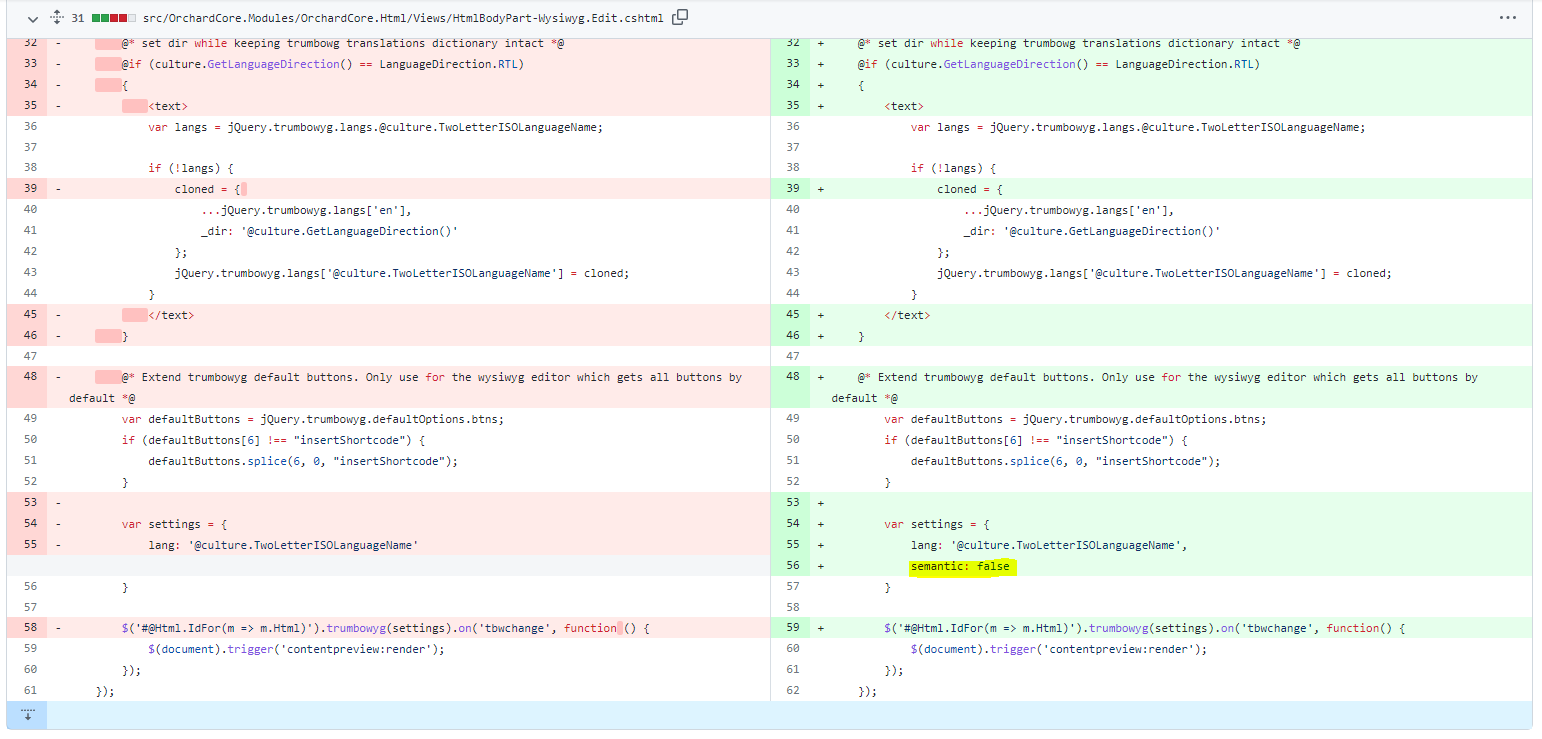Click removed '<text>' opening line on left
This screenshot has height=739, width=1542.
(x=168, y=105)
